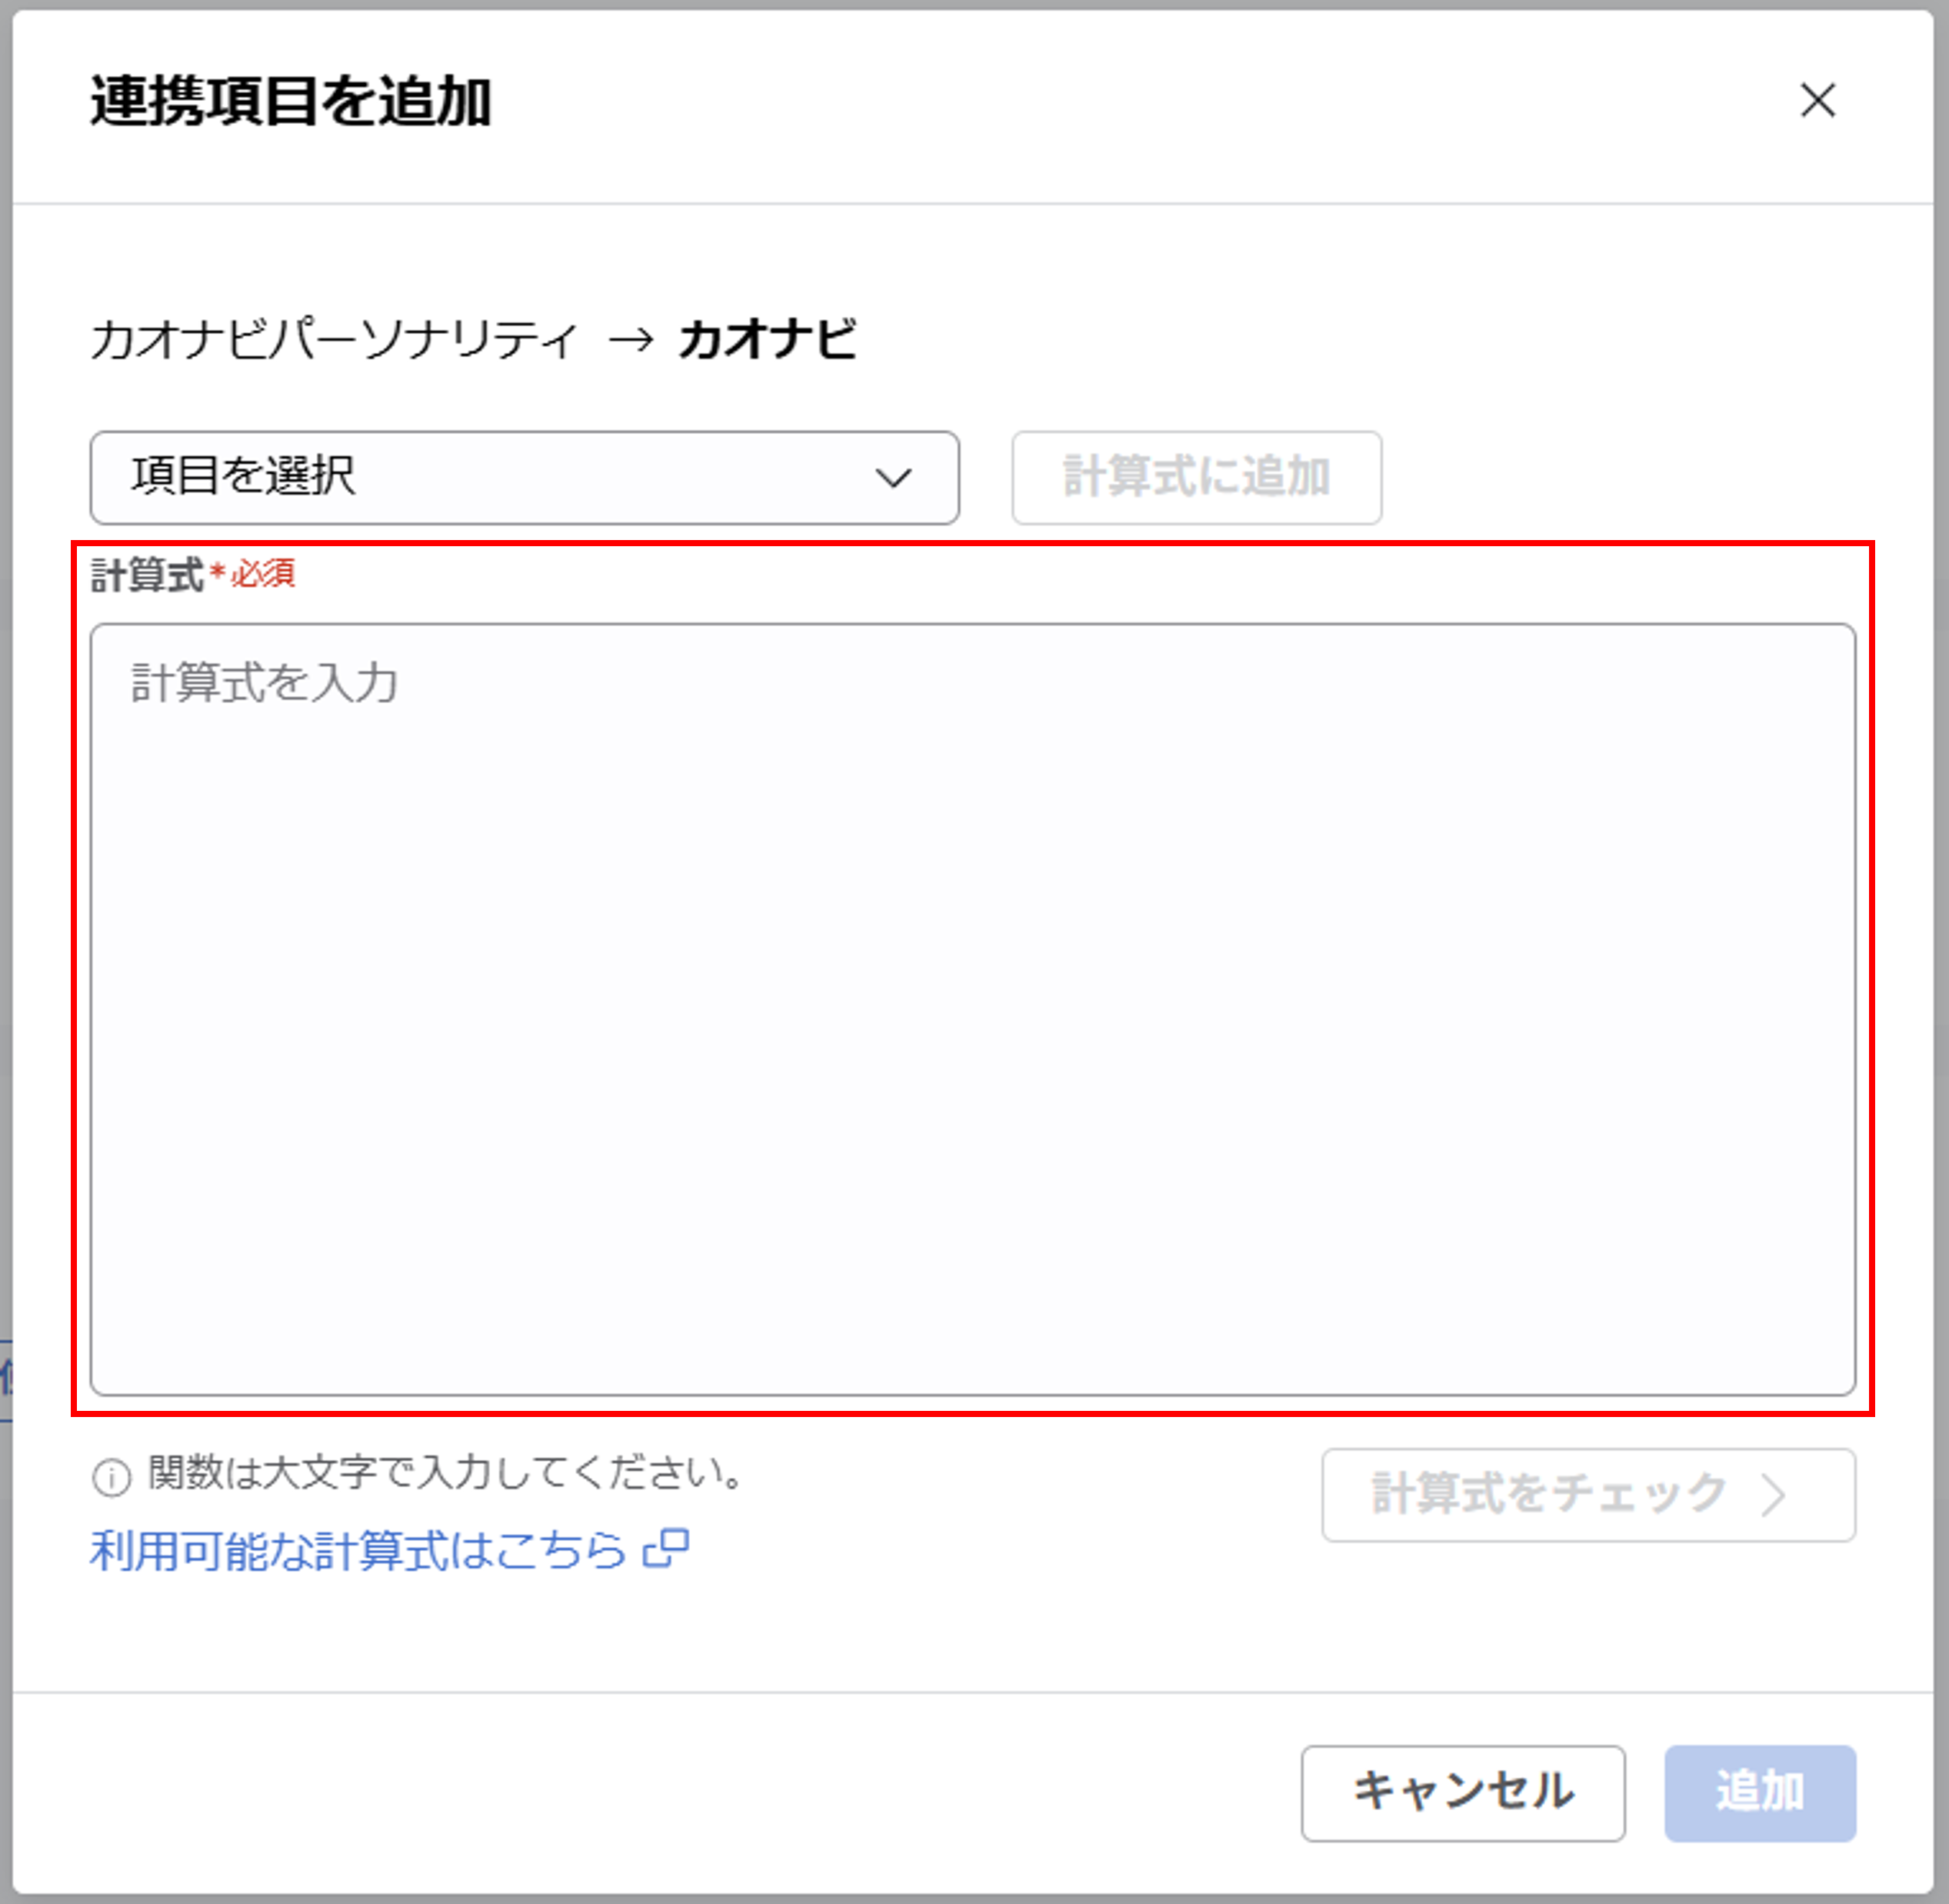Click the 関数は大文字で入力してください hint text

pyautogui.click(x=446, y=1473)
